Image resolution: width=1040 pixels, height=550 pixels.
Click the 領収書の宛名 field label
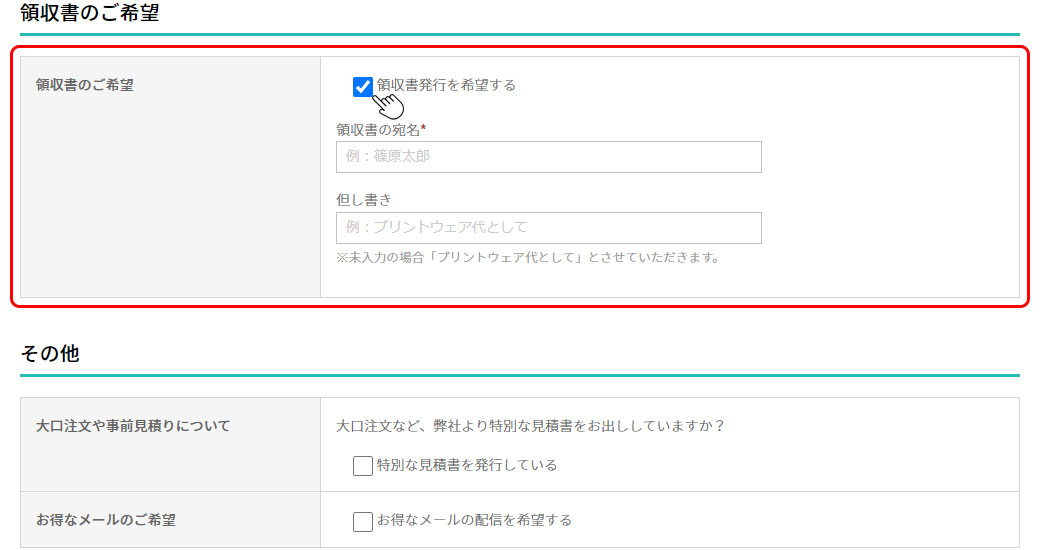(377, 130)
